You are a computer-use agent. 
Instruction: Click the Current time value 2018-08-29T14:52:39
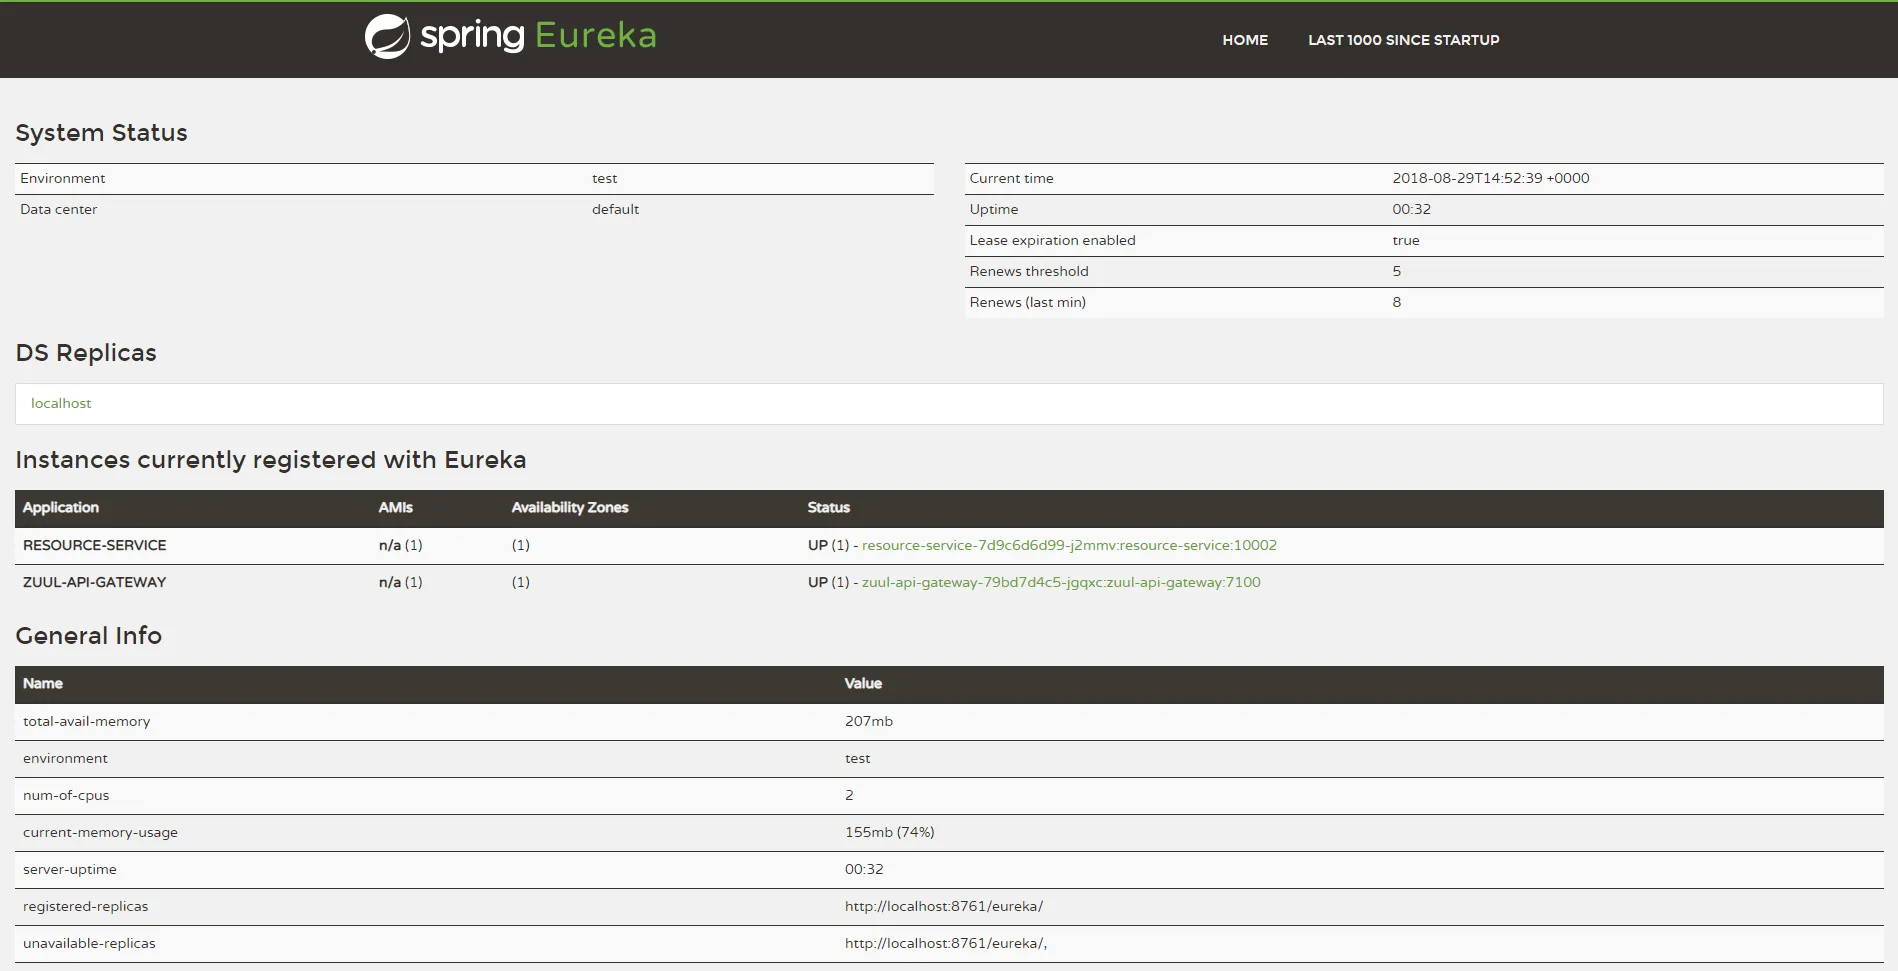click(x=1491, y=178)
